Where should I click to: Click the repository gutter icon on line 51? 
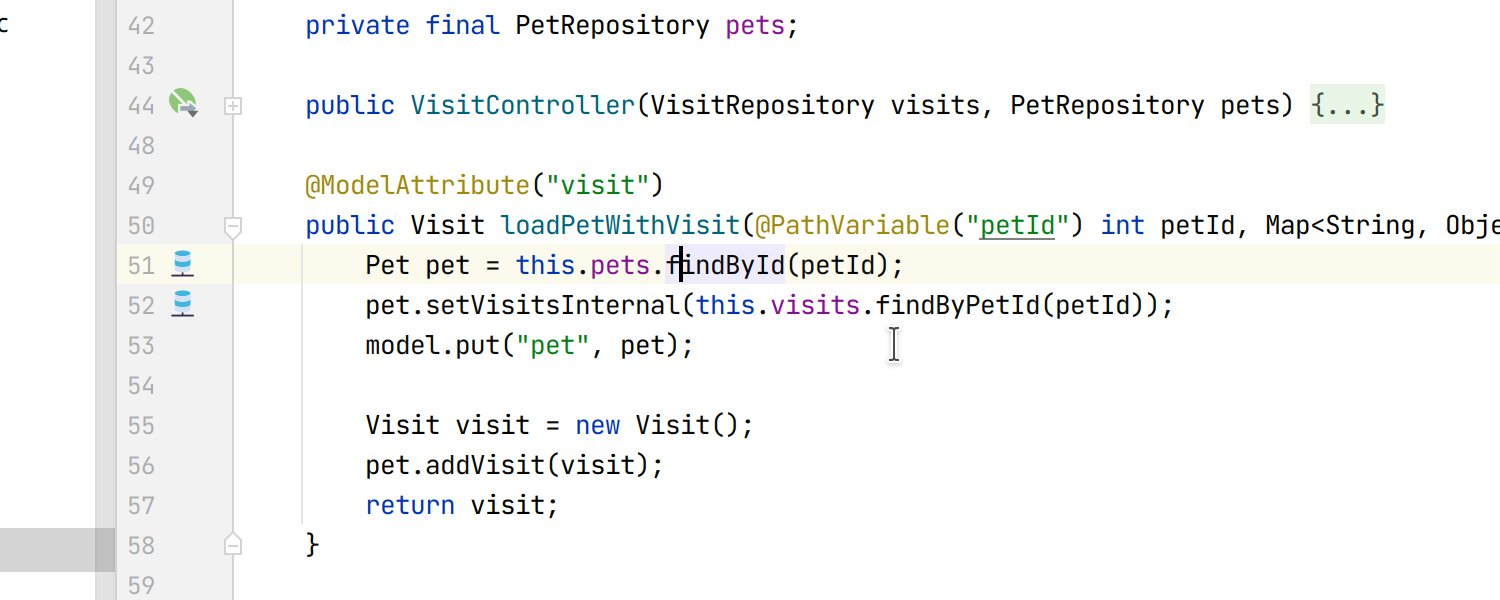182,264
